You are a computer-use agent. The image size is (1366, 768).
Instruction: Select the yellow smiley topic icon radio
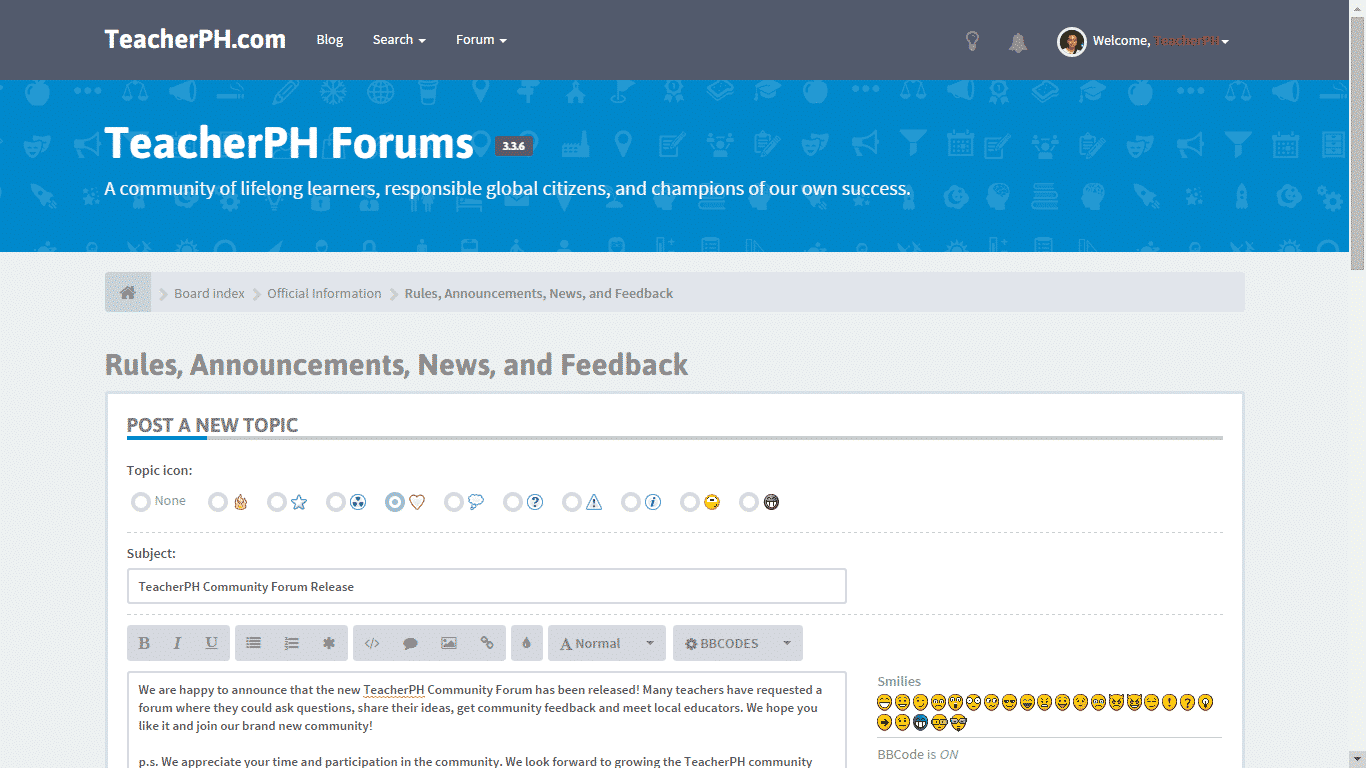[690, 502]
